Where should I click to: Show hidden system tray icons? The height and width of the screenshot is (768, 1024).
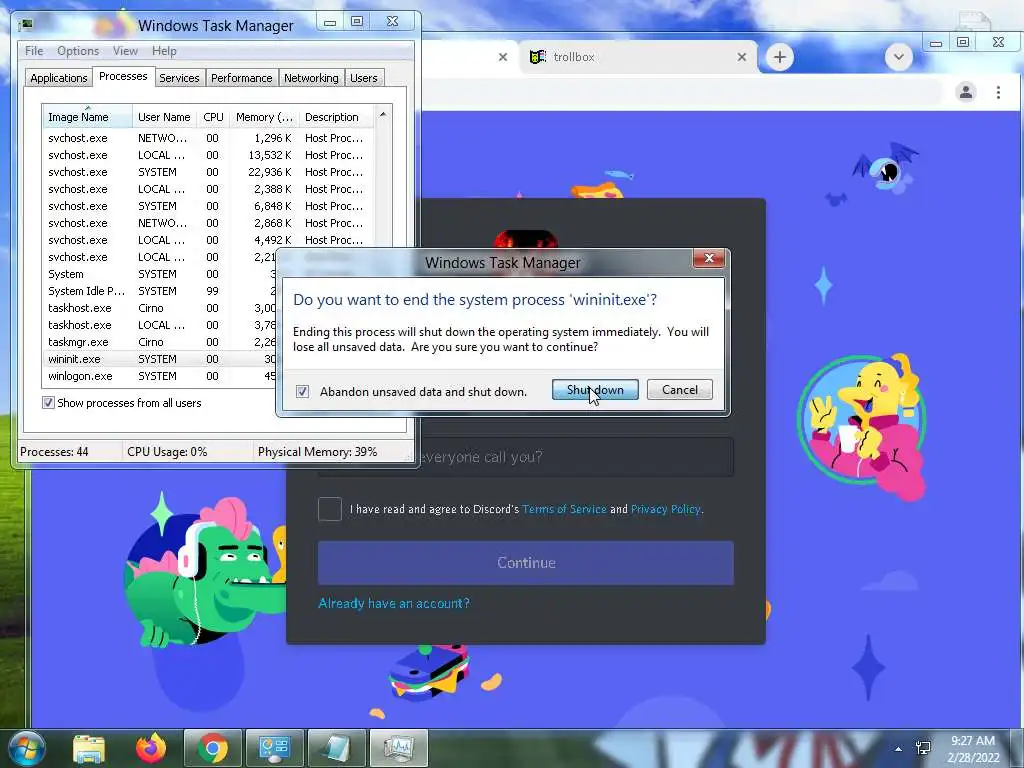click(x=899, y=749)
